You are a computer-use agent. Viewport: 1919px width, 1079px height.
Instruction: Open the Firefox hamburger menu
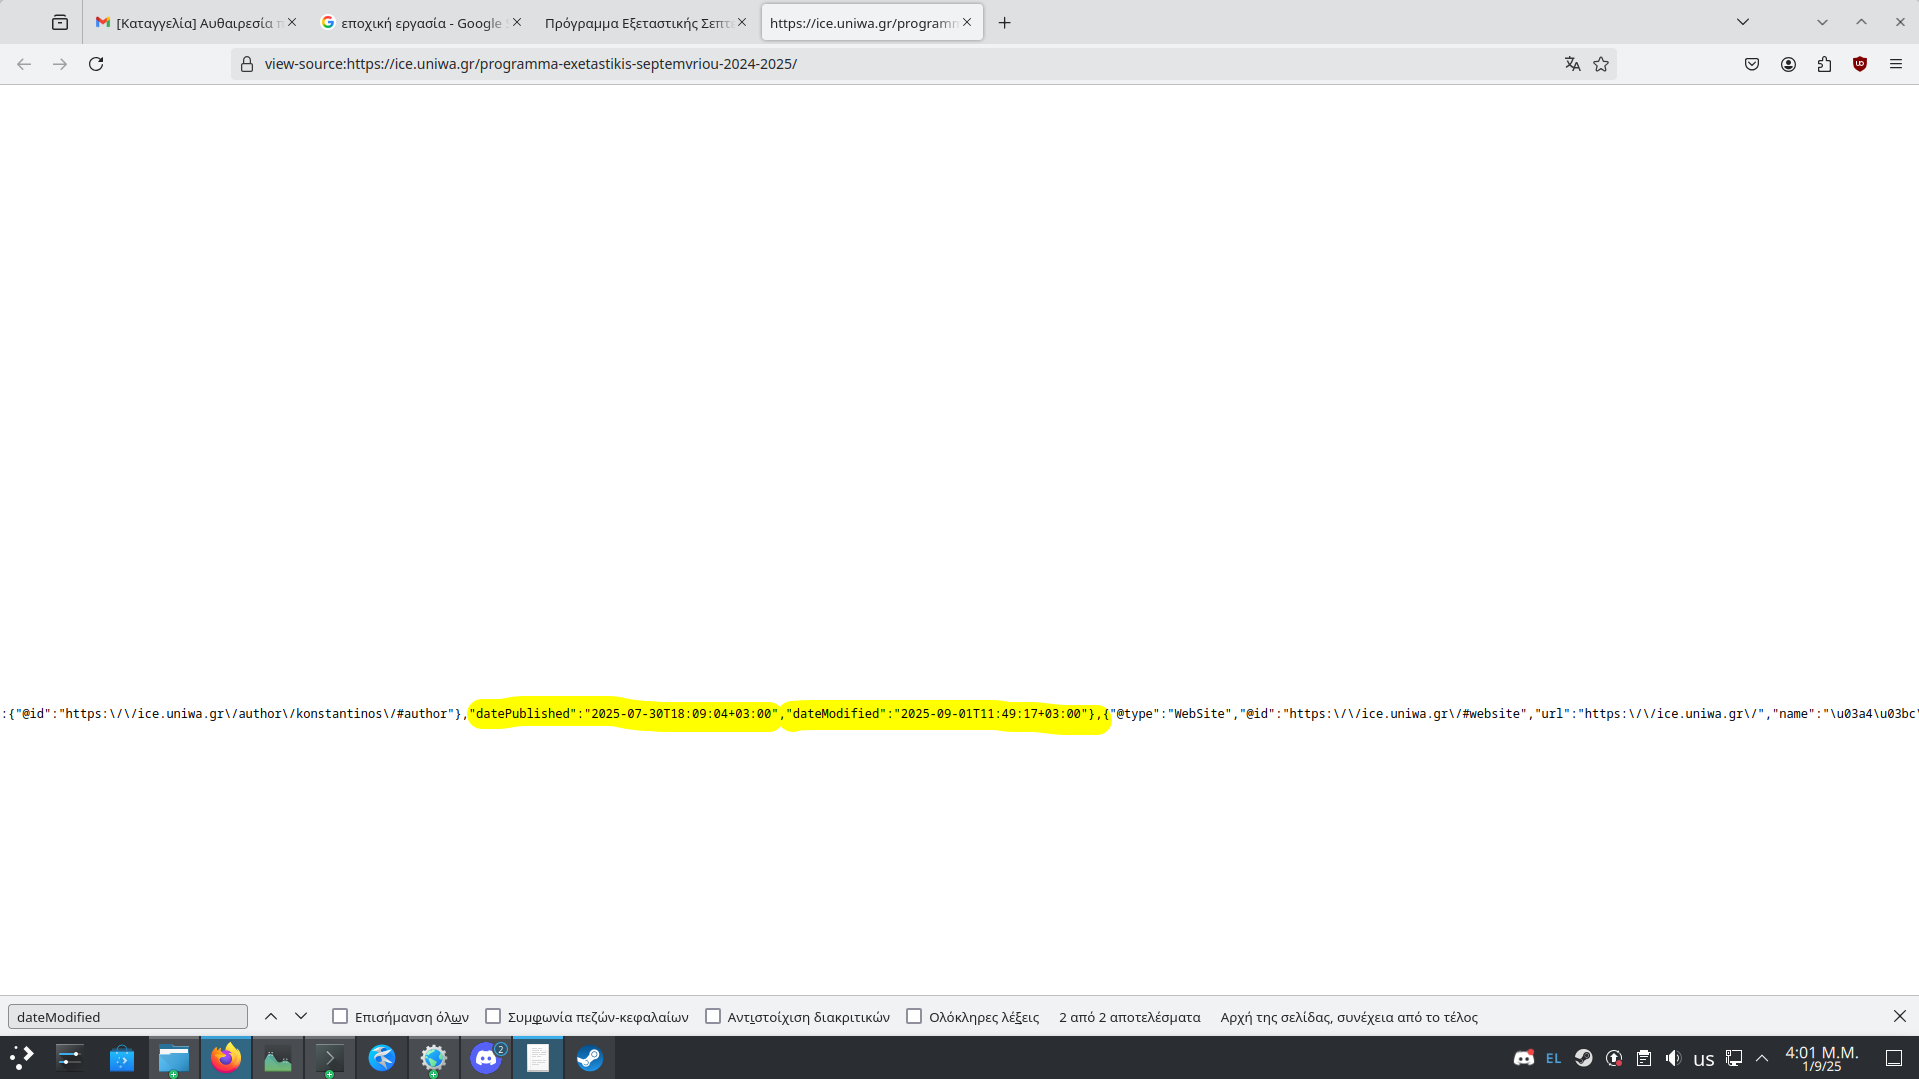point(1896,64)
